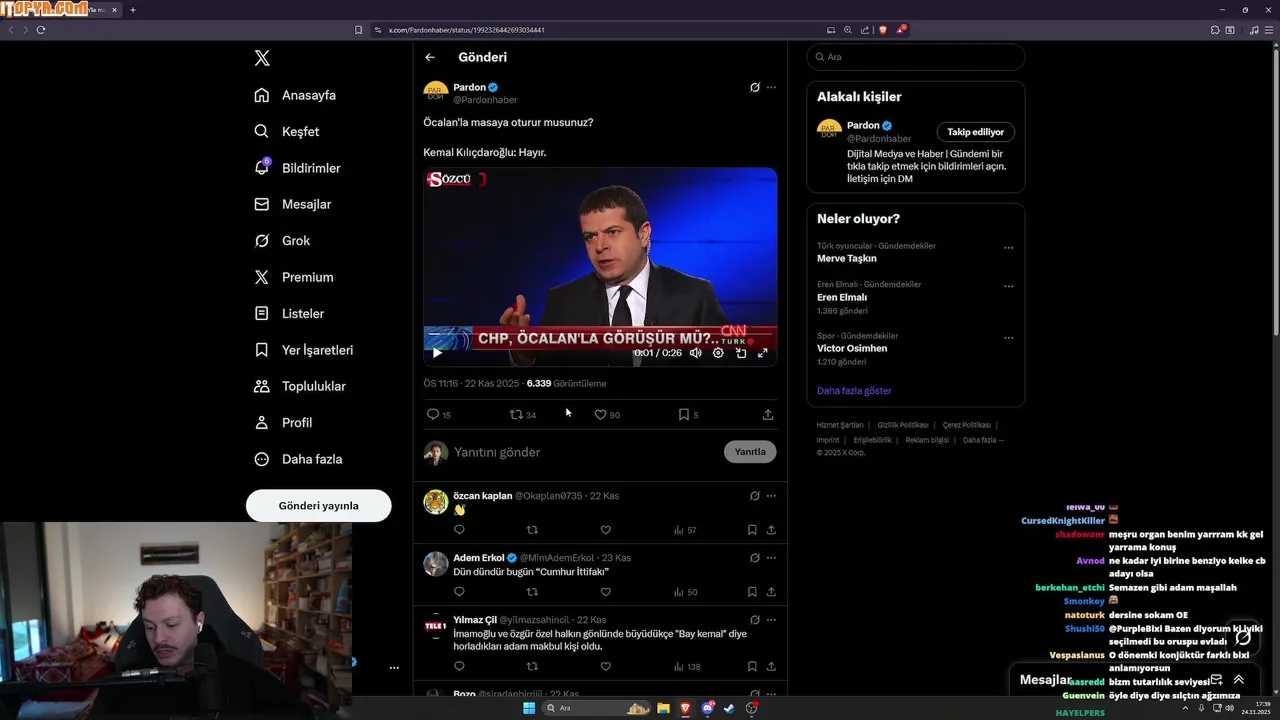The width and height of the screenshot is (1280, 720).
Task: Bookmark the Pardon post
Action: [688, 414]
